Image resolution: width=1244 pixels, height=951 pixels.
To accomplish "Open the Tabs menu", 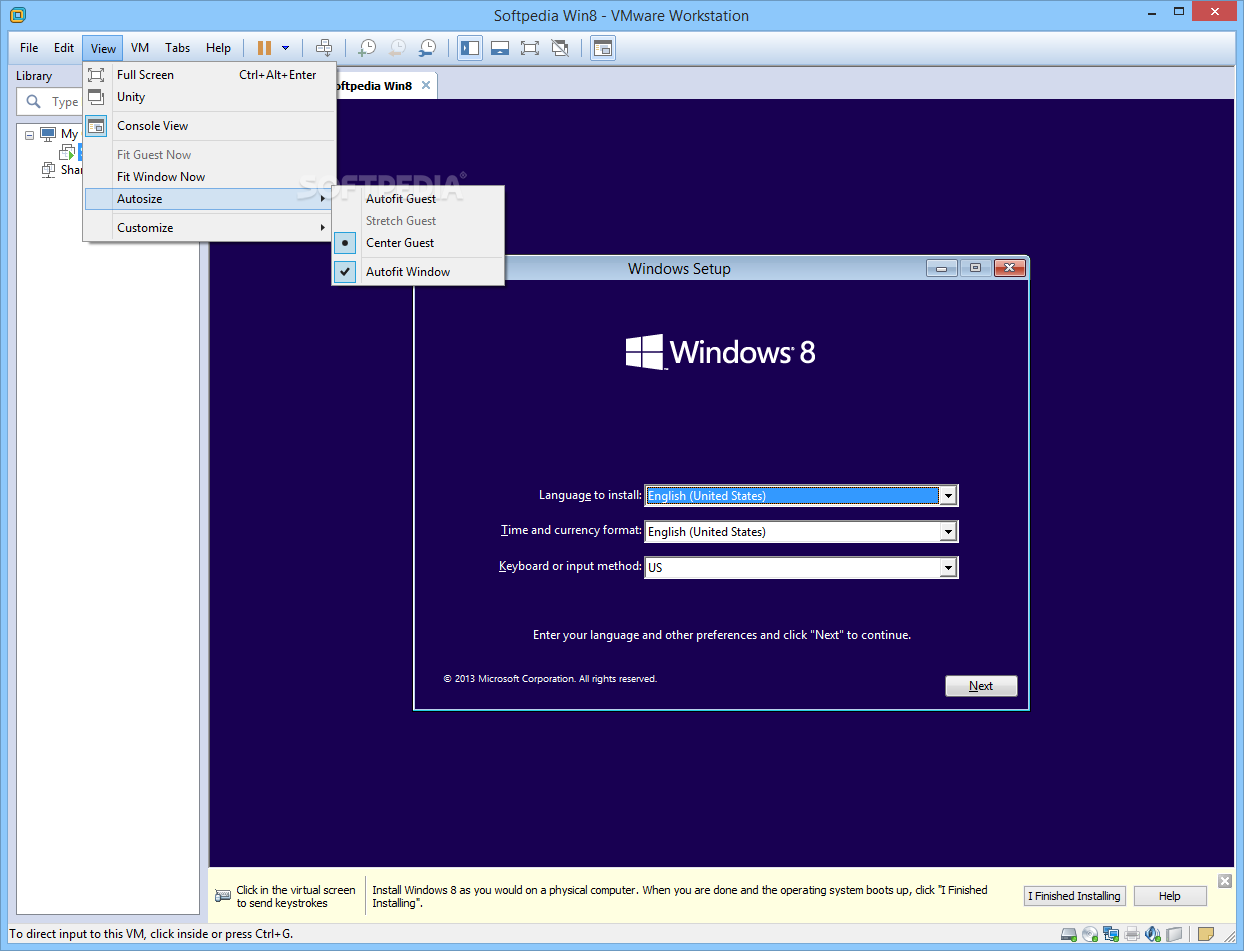I will [x=178, y=48].
